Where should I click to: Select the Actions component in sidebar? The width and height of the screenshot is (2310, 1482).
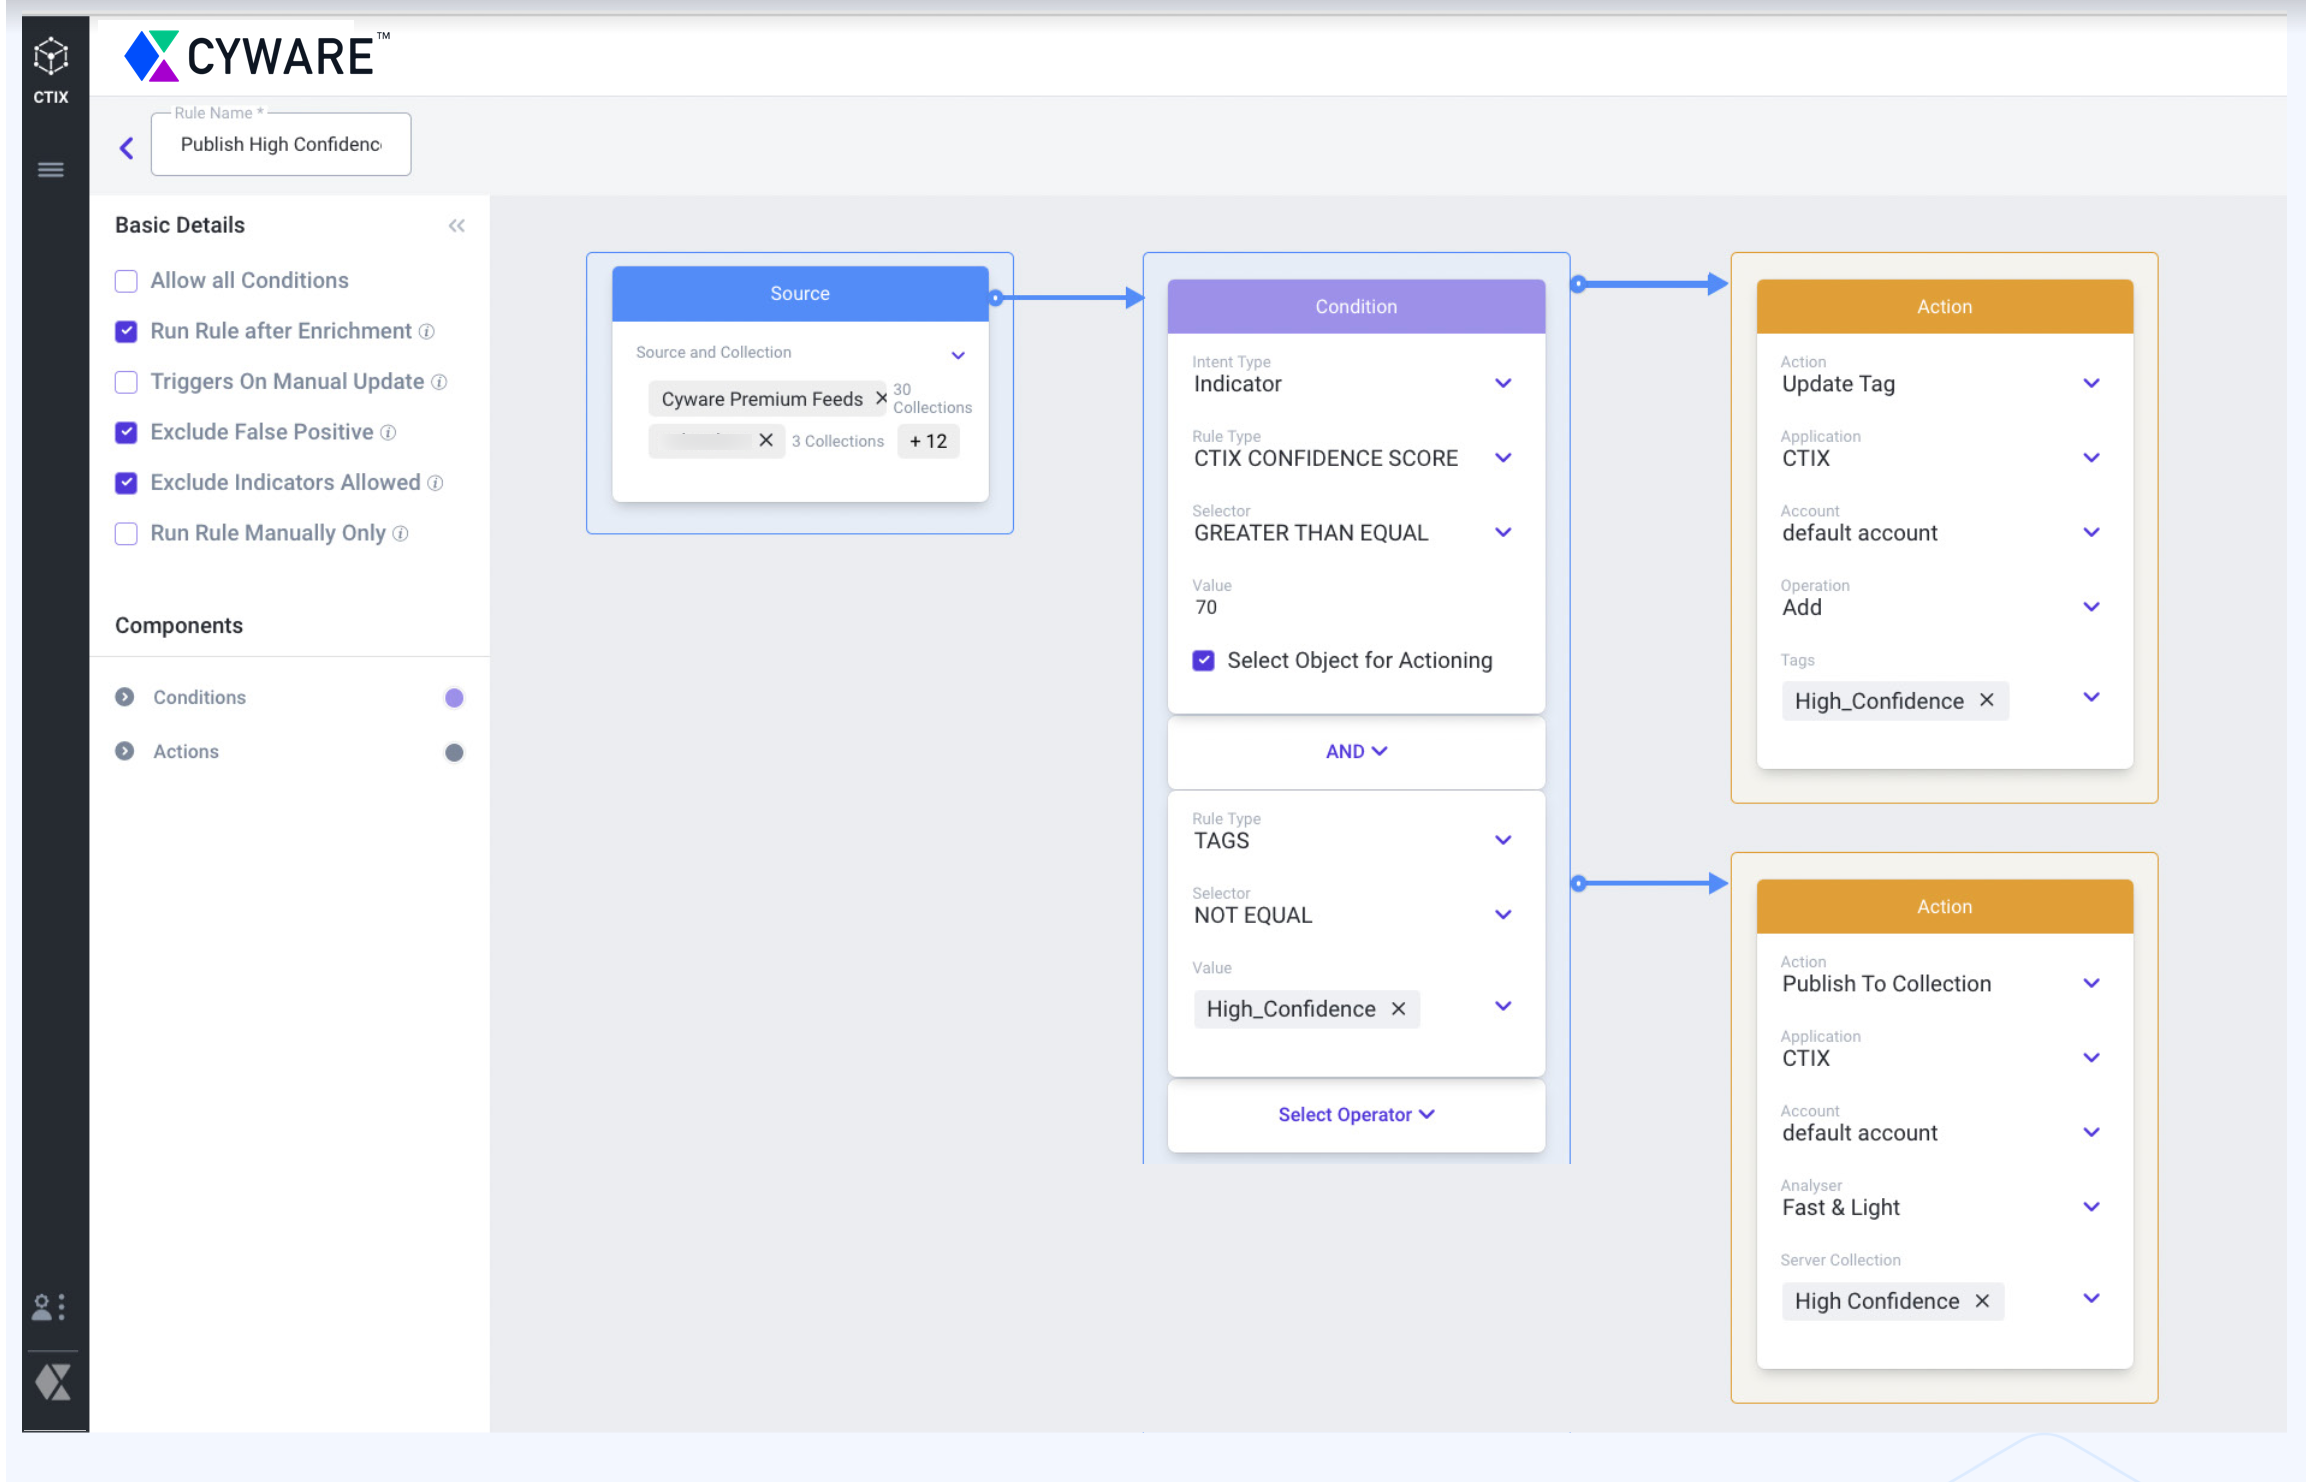(187, 749)
